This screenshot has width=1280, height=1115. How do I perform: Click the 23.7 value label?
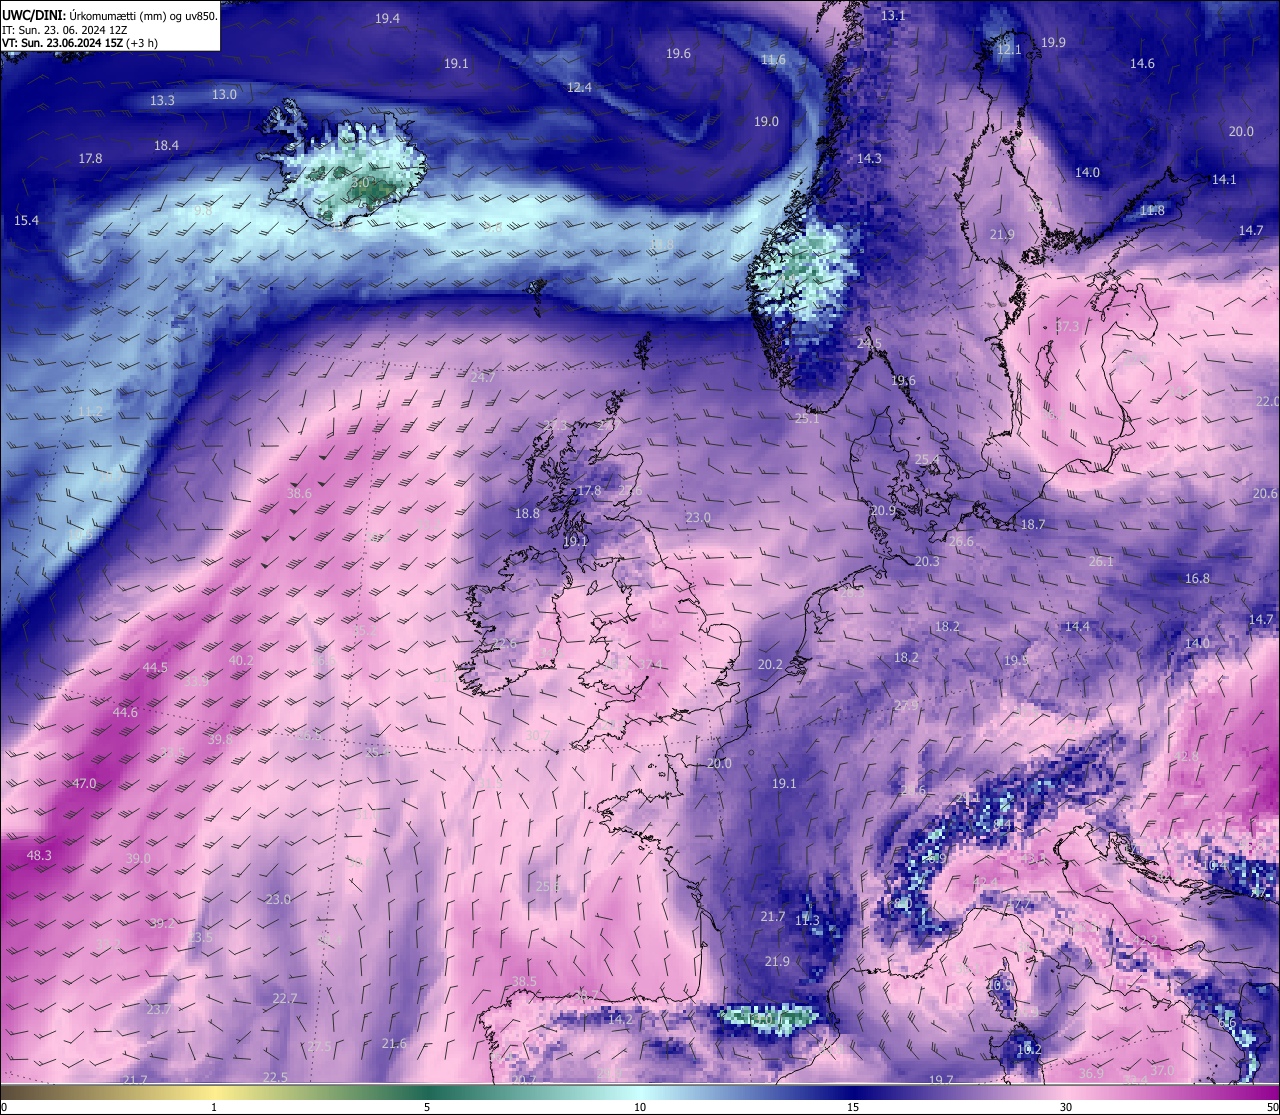tap(158, 1010)
